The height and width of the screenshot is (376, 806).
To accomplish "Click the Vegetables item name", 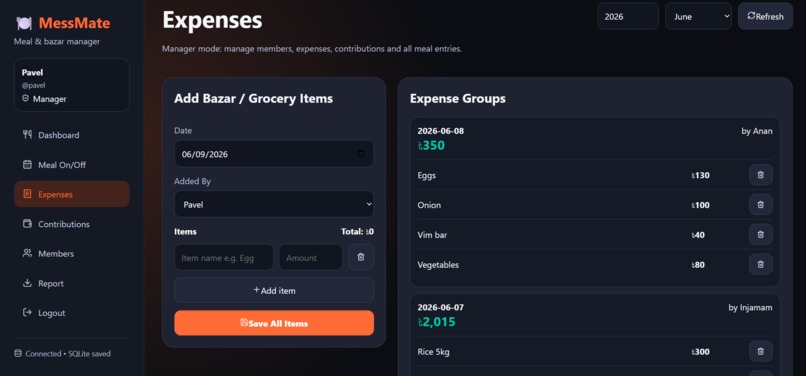I will point(438,264).
